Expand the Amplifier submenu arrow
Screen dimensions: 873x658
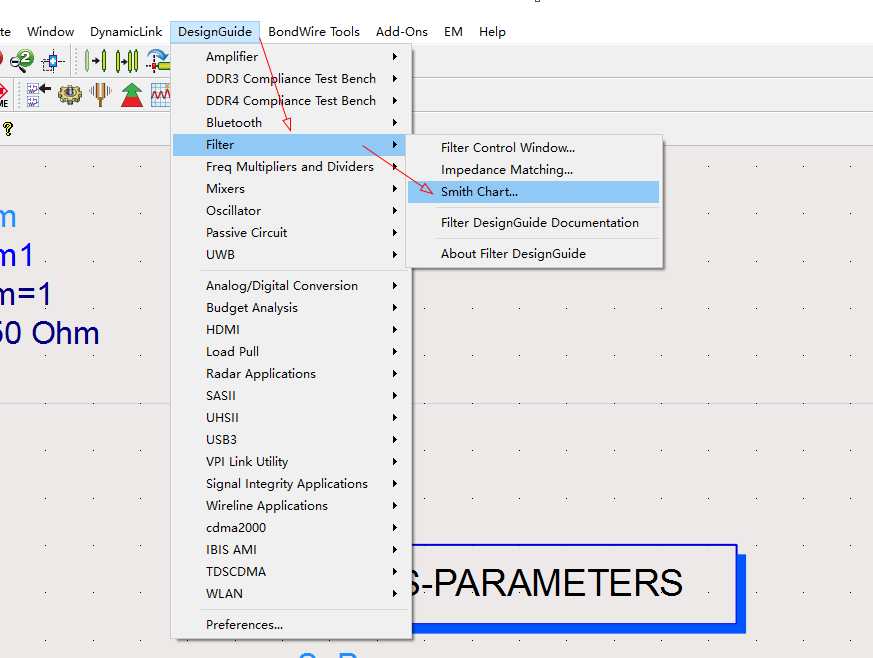[x=394, y=57]
